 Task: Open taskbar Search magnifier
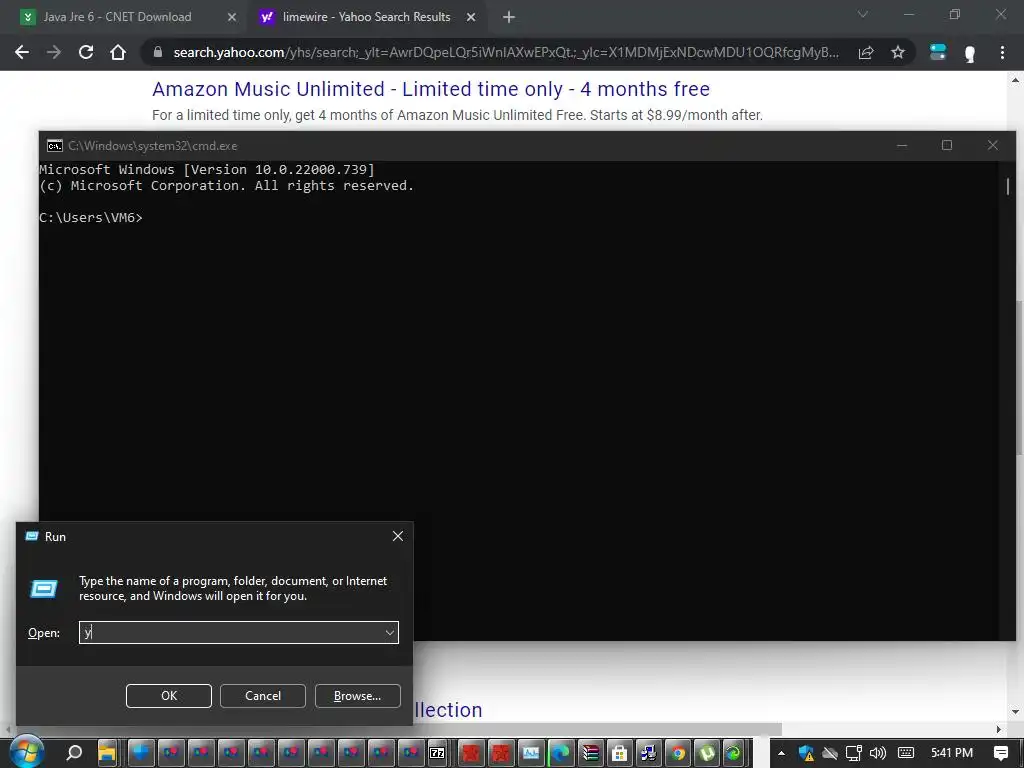74,753
